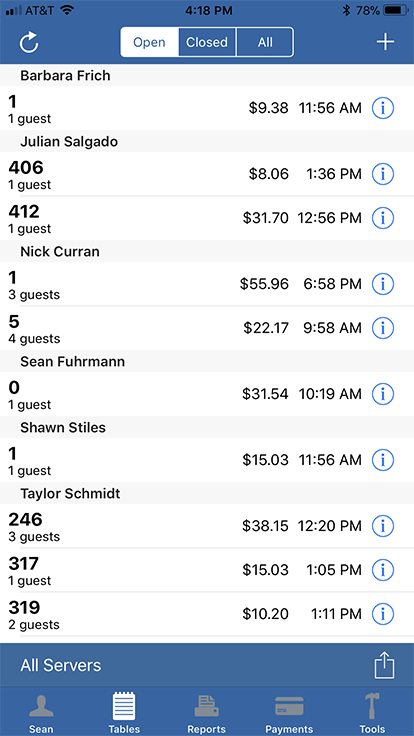The height and width of the screenshot is (736, 414).
Task: View info for table 406
Action: tap(383, 174)
